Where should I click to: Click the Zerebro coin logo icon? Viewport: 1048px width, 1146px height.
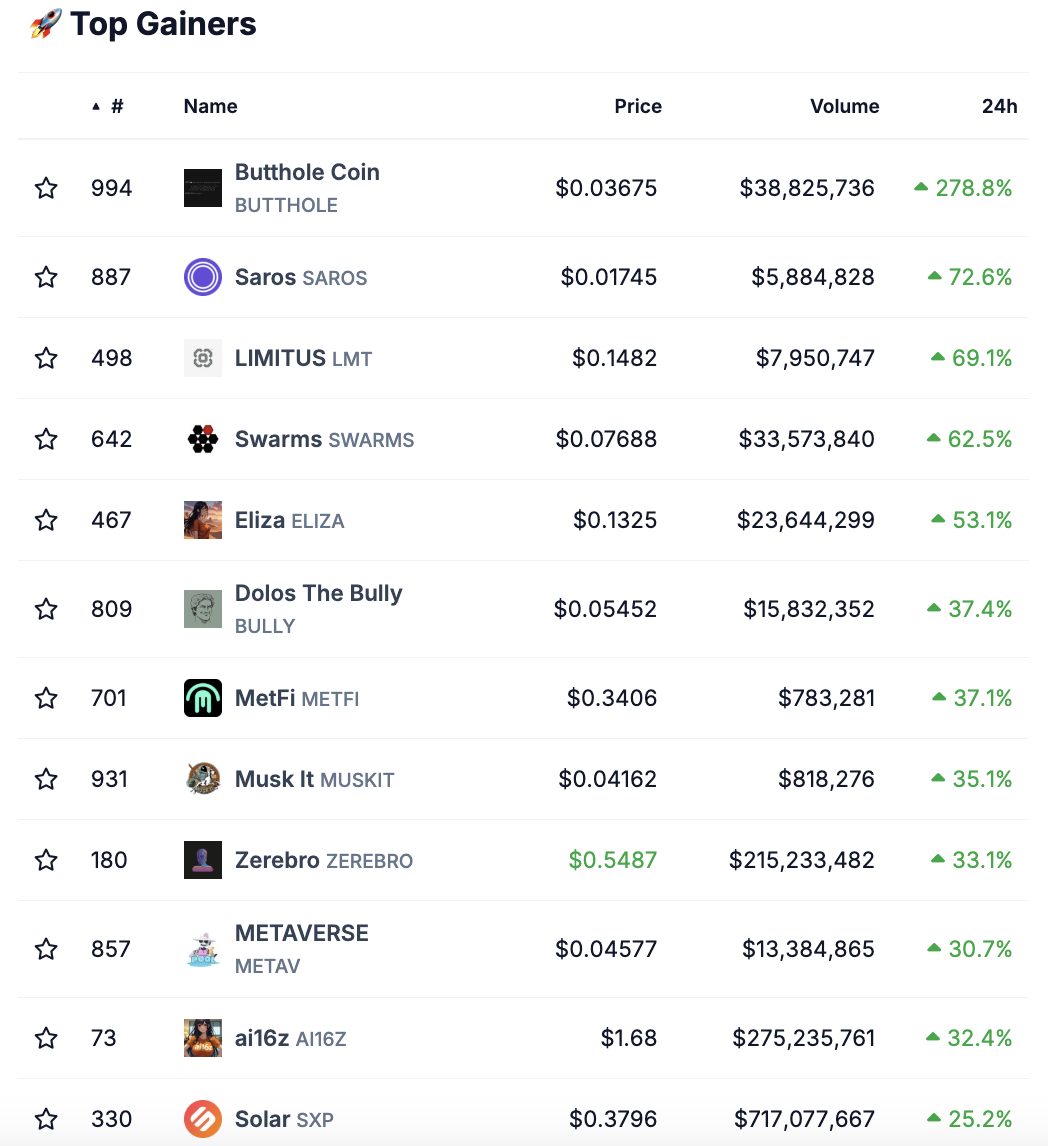[203, 860]
